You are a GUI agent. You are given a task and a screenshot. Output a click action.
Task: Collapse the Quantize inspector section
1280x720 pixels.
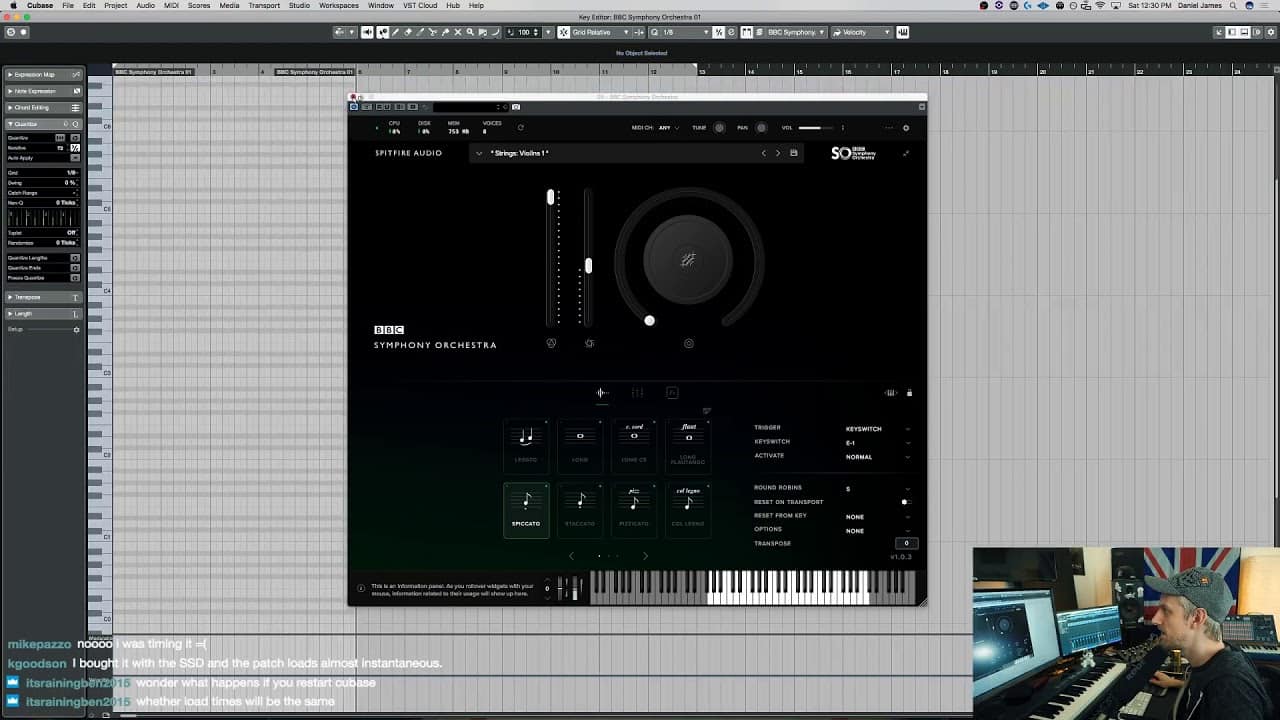coord(43,124)
